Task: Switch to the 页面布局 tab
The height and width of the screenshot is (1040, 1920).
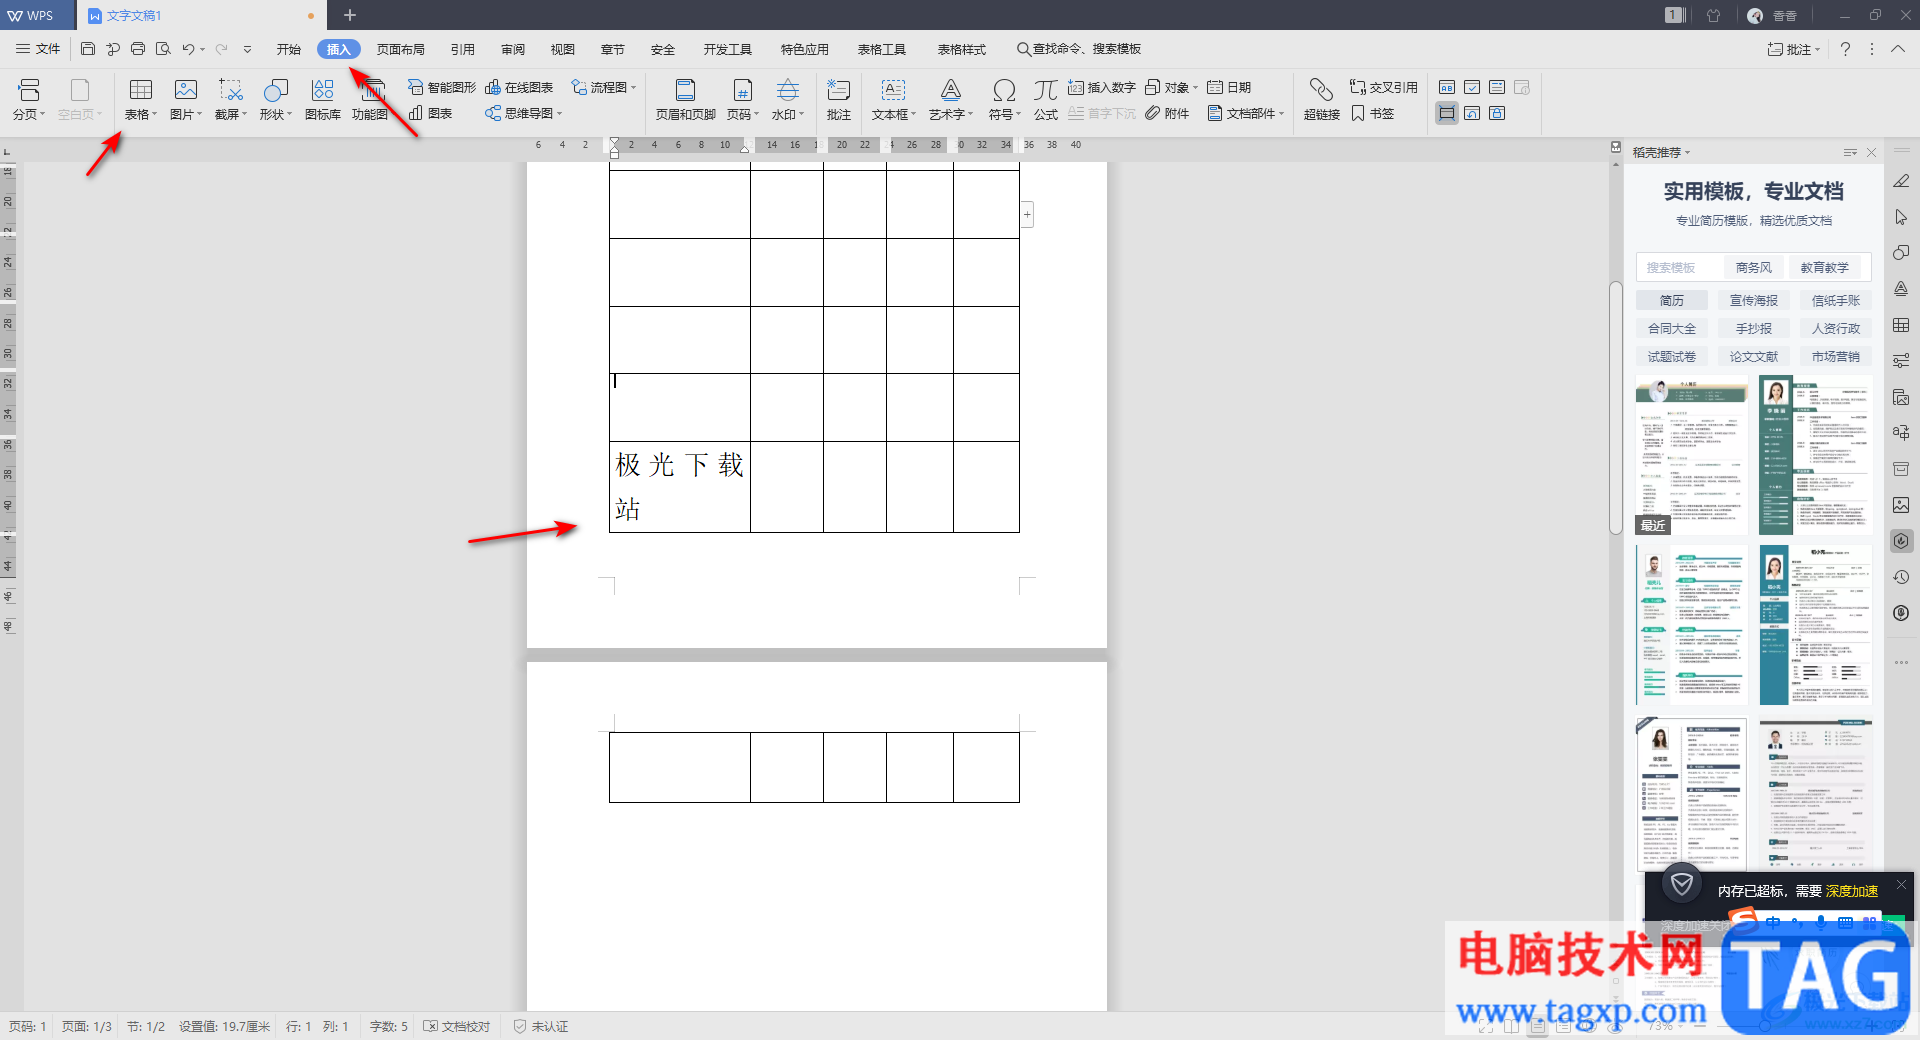Action: click(x=401, y=49)
